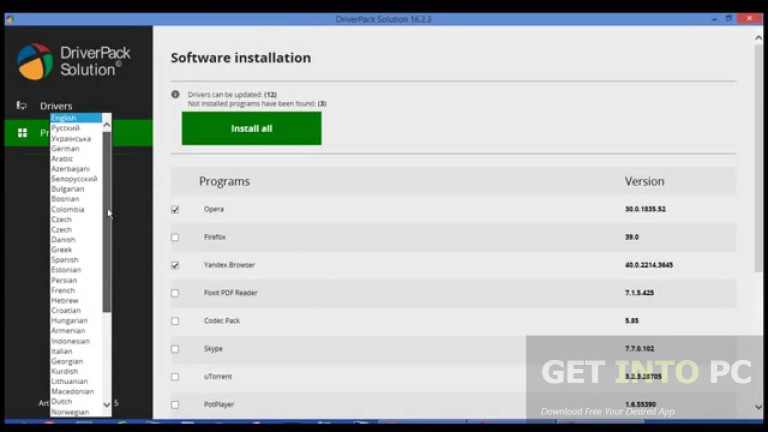Select Croatian in language list
Screen dimensions: 768x432
[x=66, y=311]
